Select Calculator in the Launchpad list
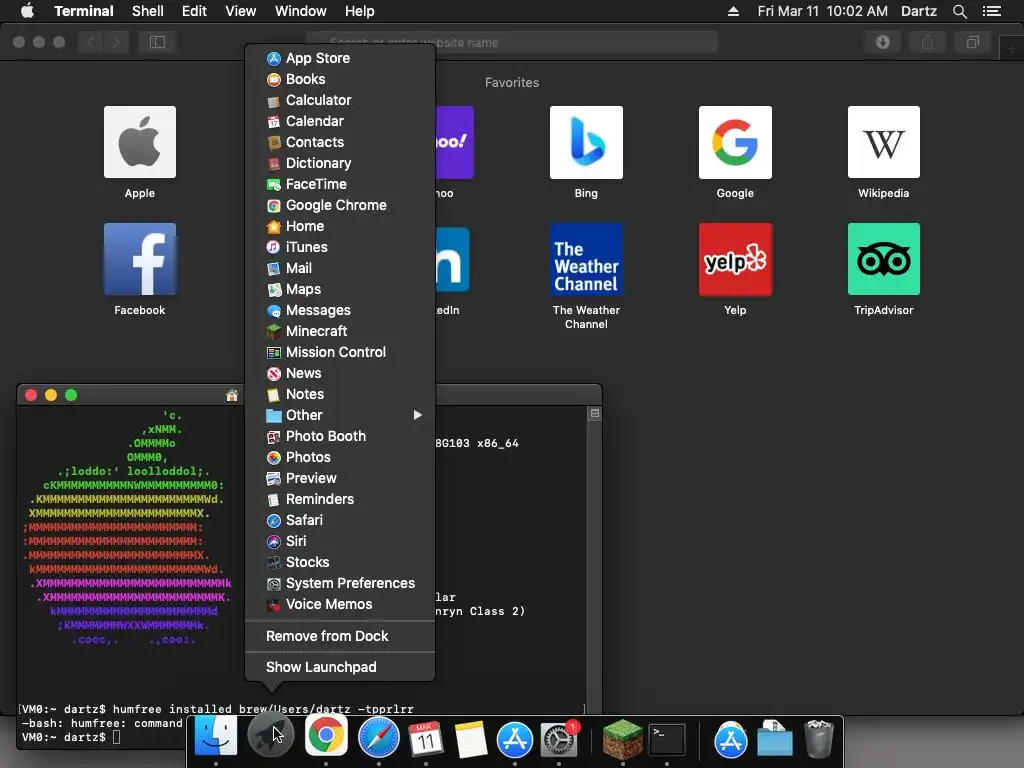The height and width of the screenshot is (768, 1024). [x=340, y=100]
